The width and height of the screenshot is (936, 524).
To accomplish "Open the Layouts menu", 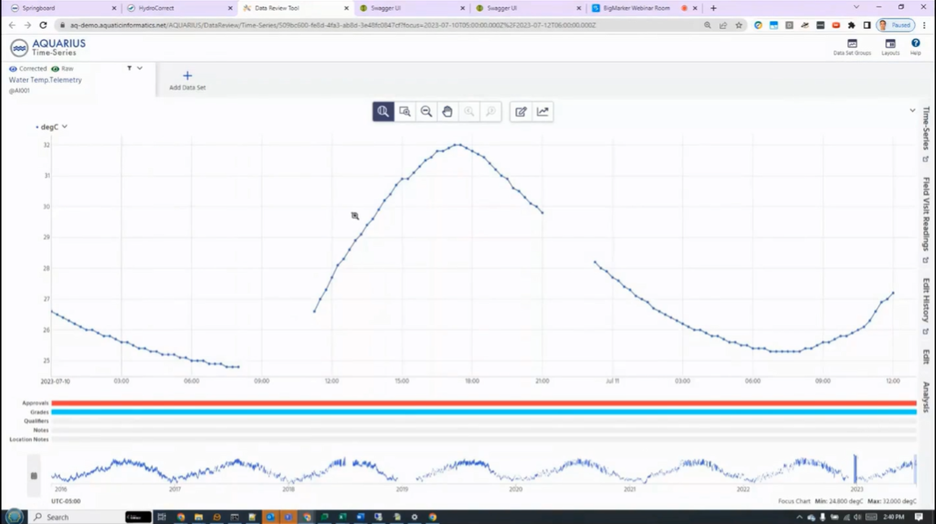I will pos(890,47).
